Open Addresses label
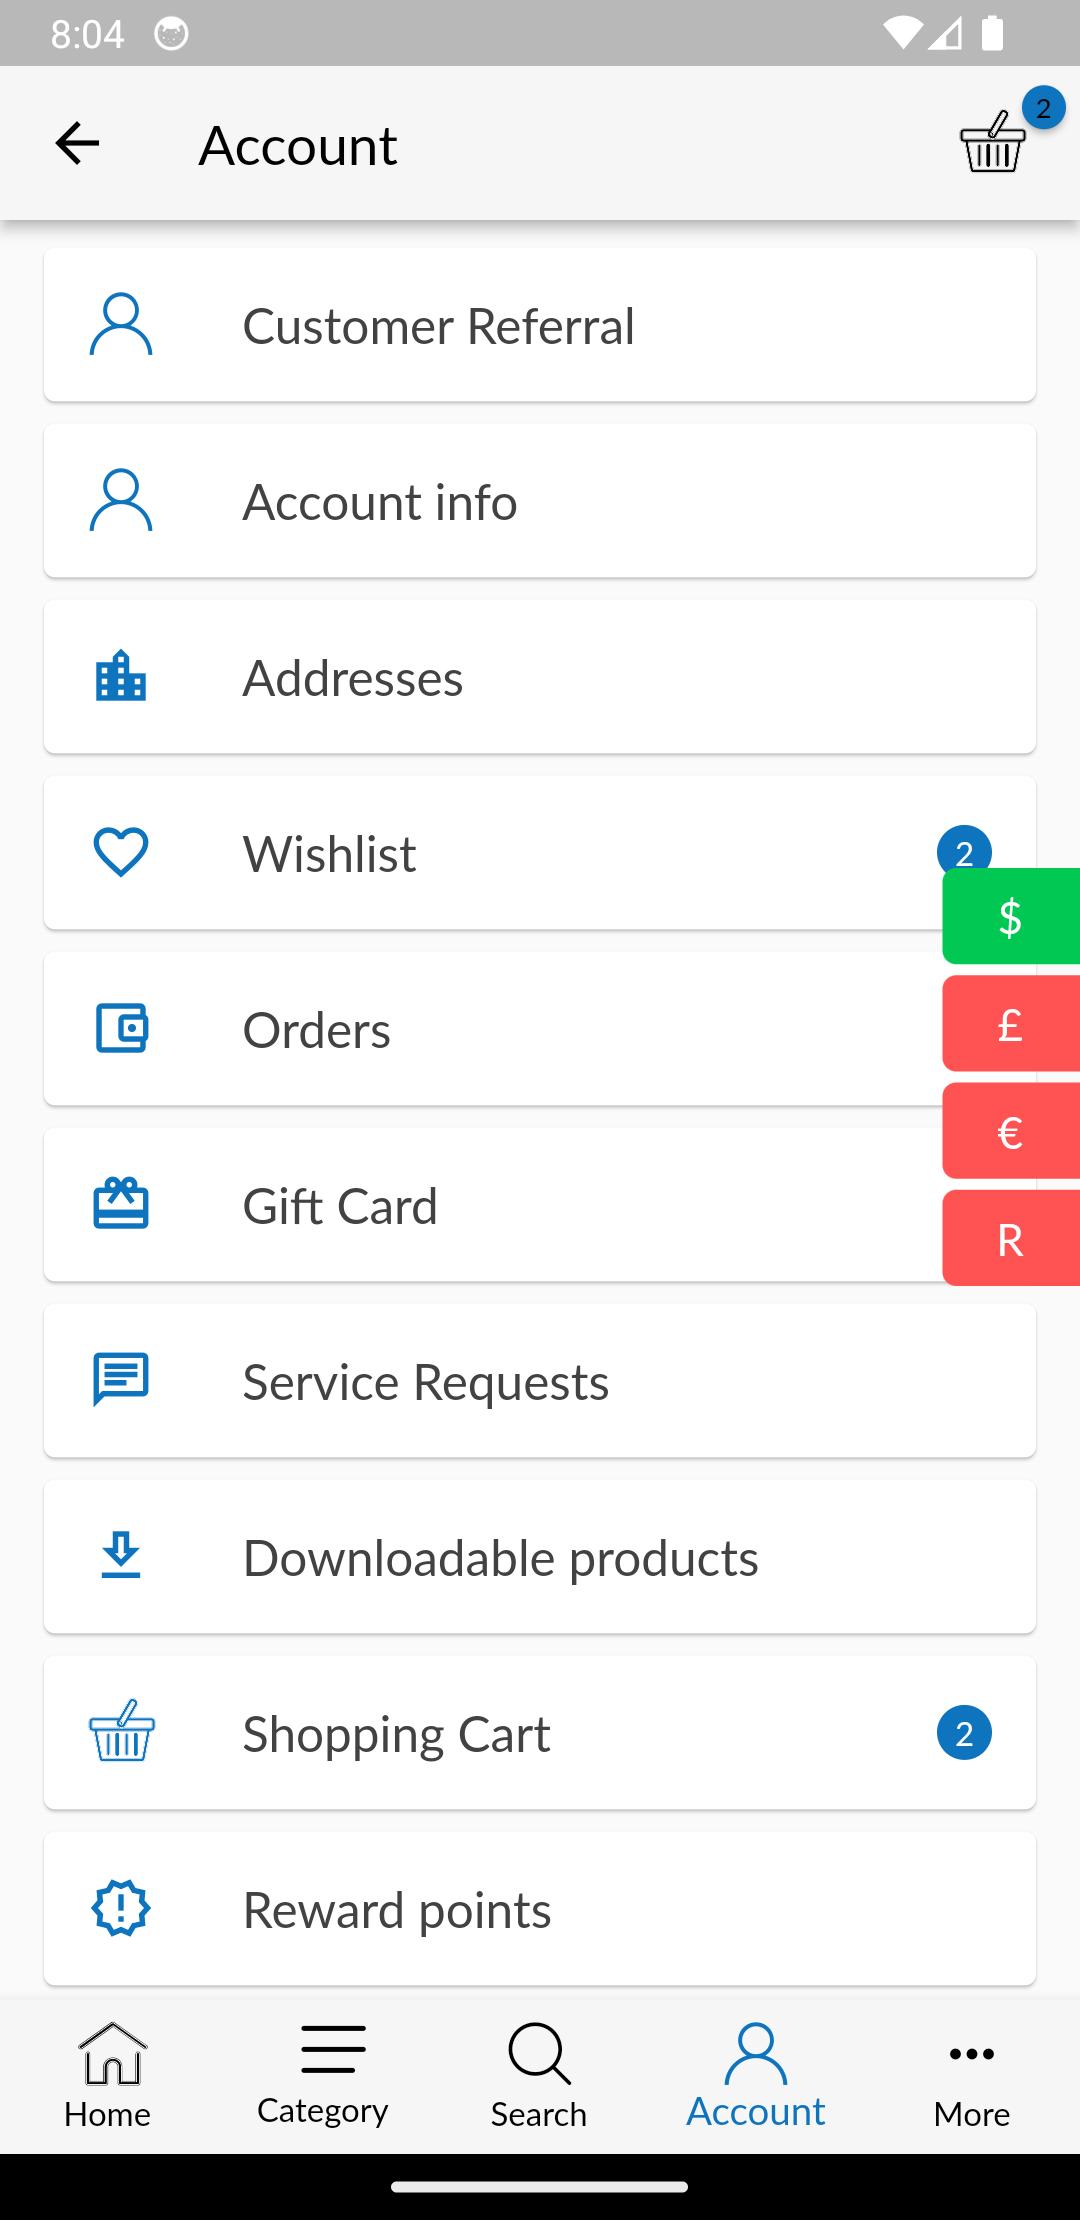1080x2220 pixels. (x=353, y=678)
